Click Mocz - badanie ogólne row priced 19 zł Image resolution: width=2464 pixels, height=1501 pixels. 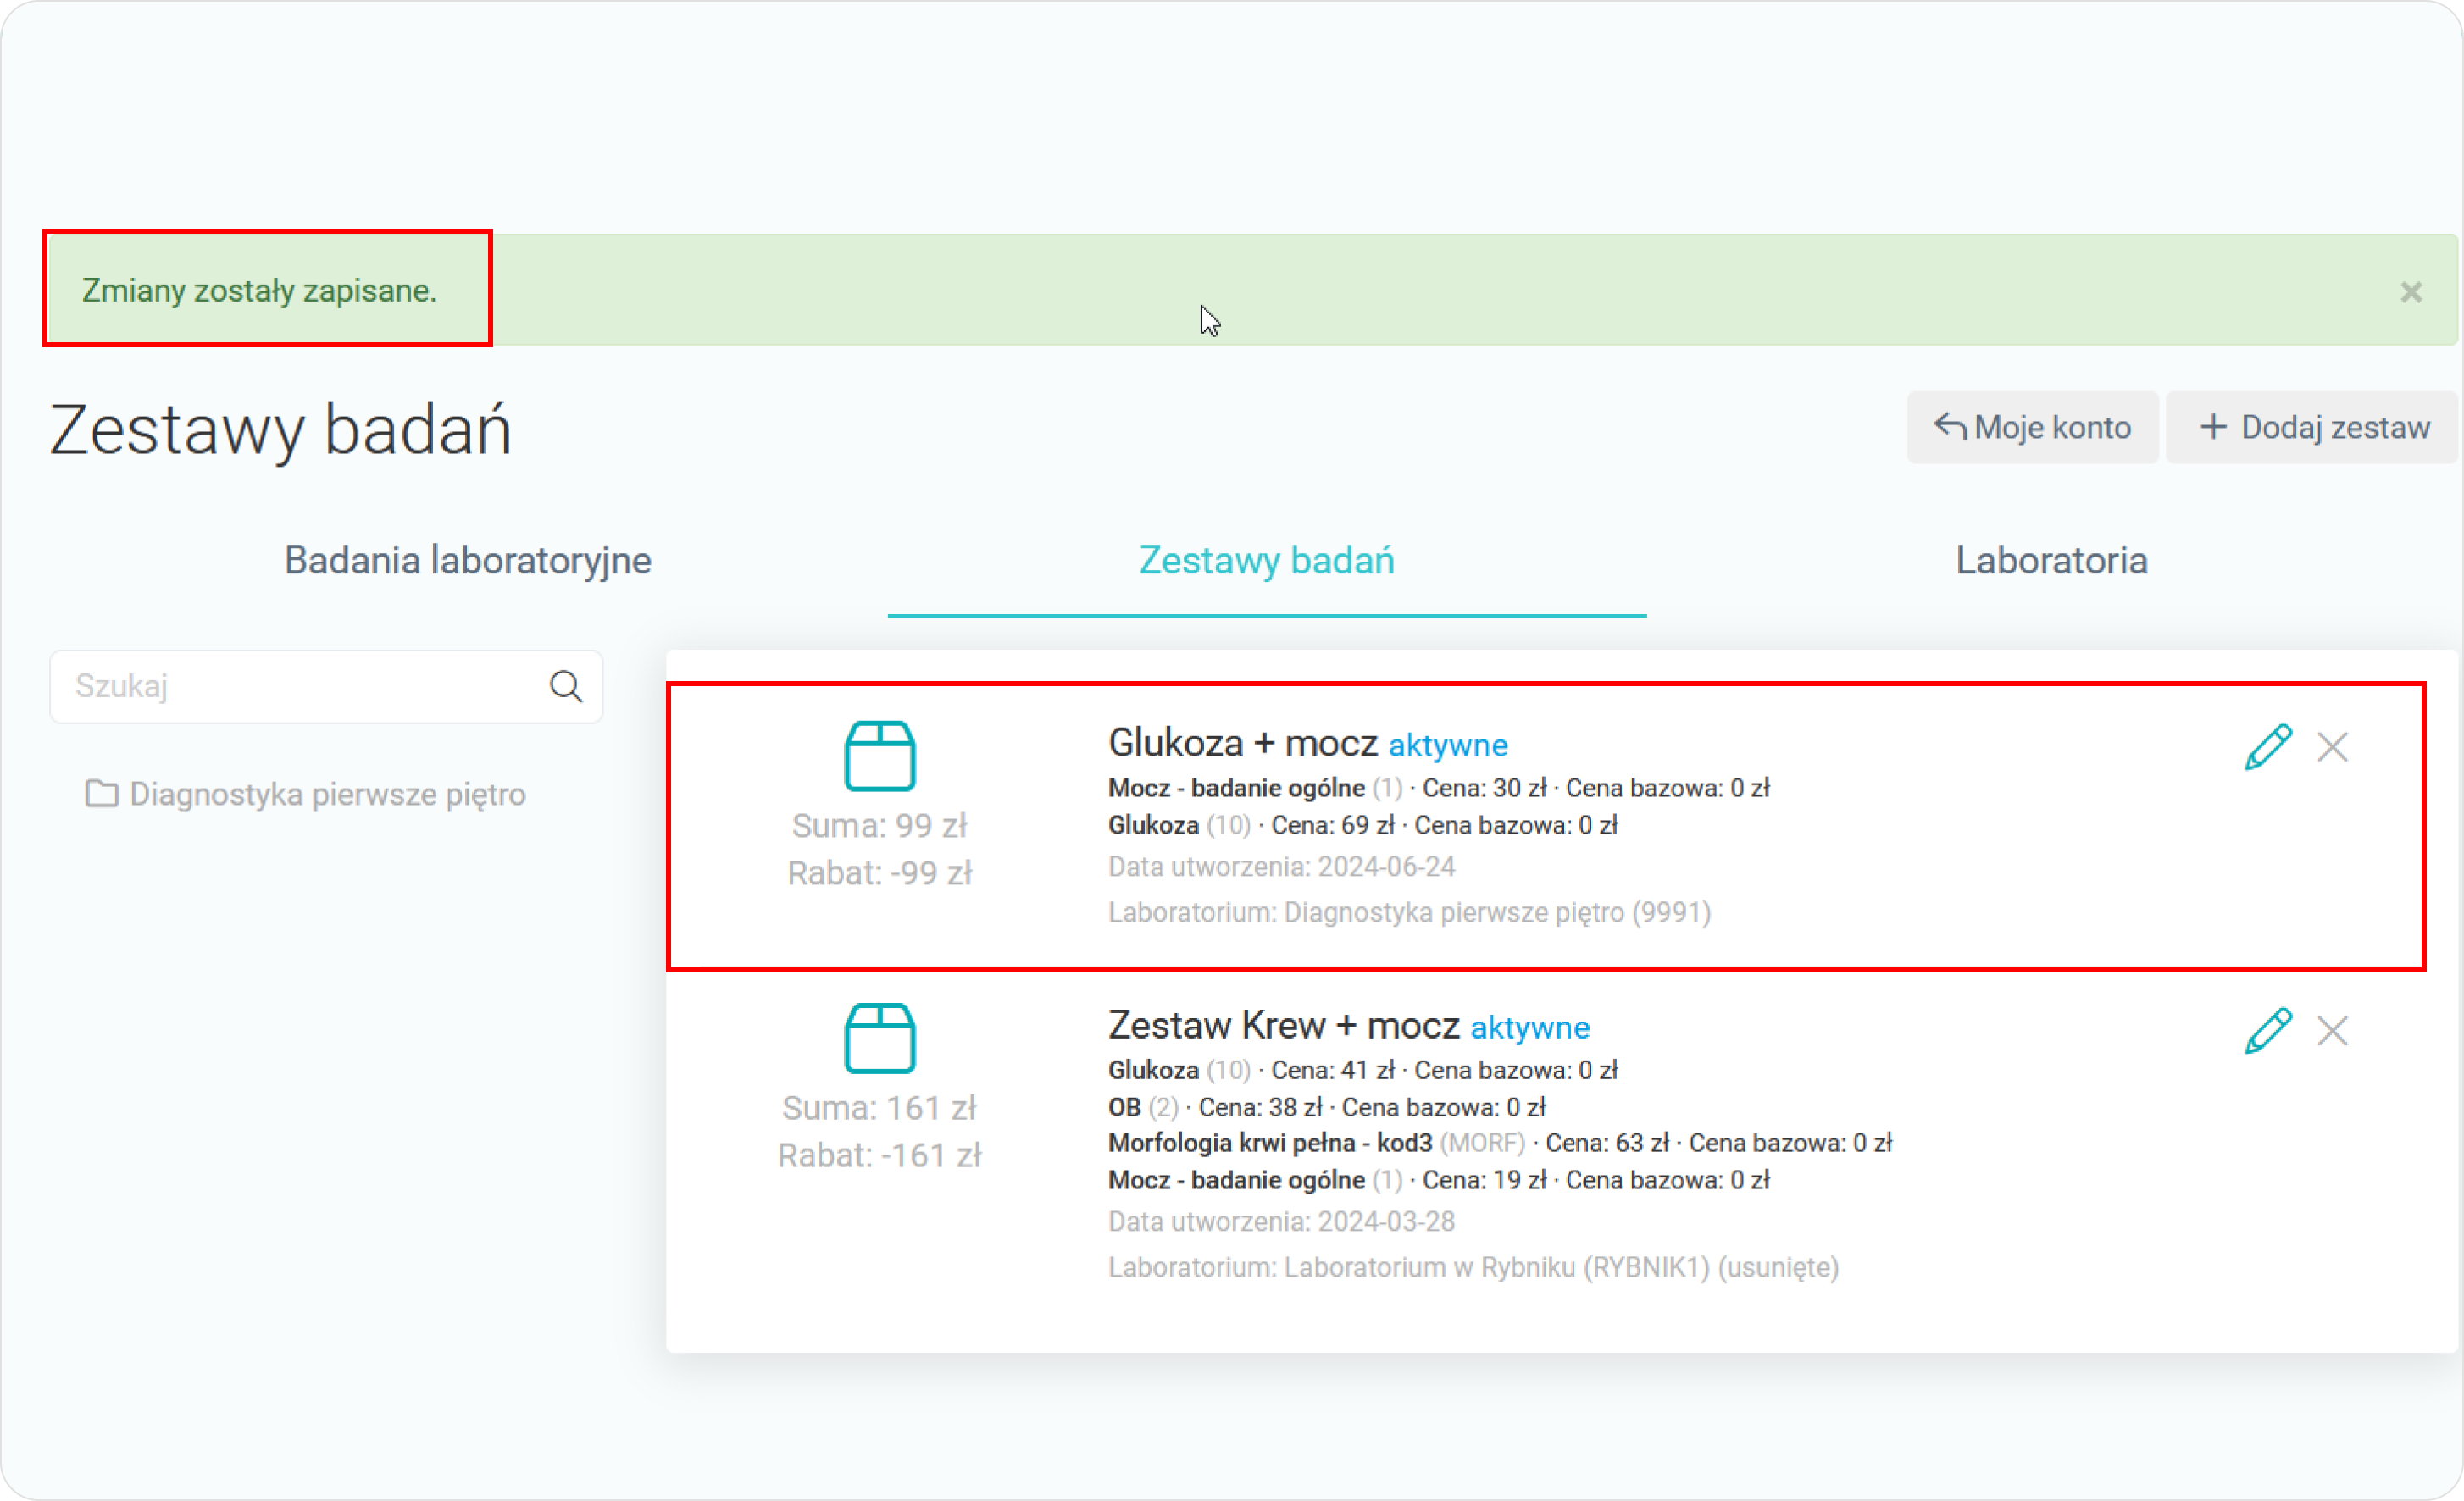point(1438,1180)
